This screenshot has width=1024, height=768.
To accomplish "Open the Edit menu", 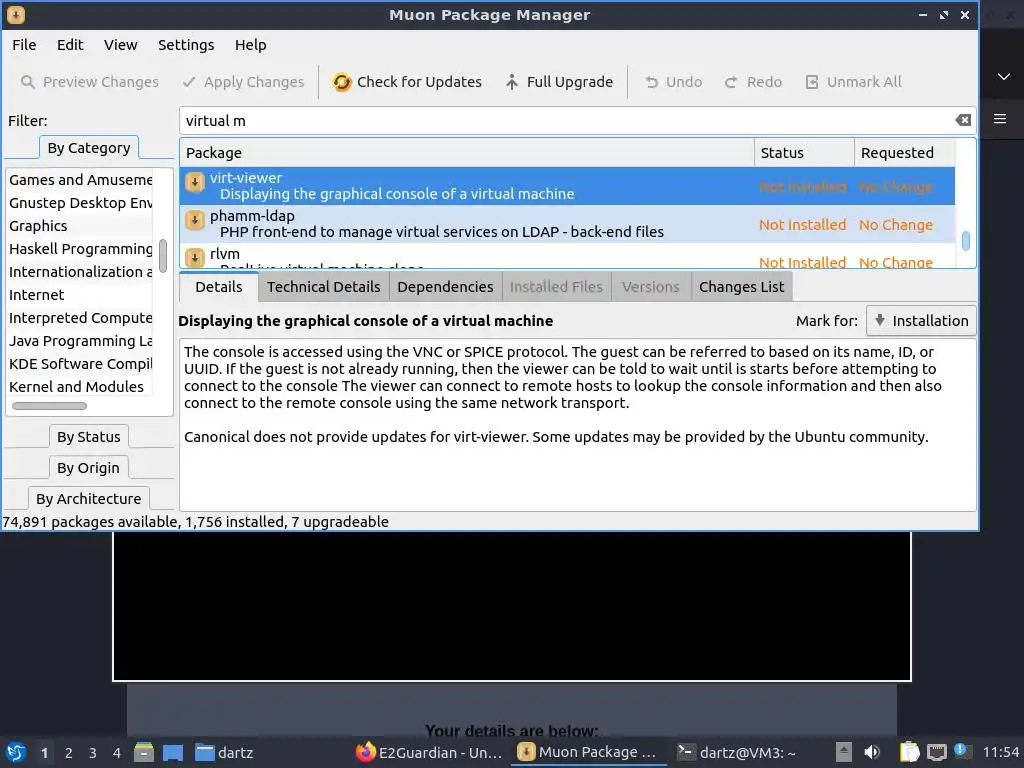I will click(x=70, y=45).
